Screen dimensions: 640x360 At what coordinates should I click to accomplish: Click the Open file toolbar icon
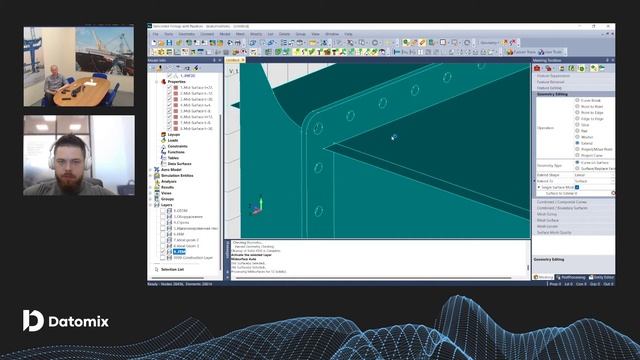coord(161,42)
